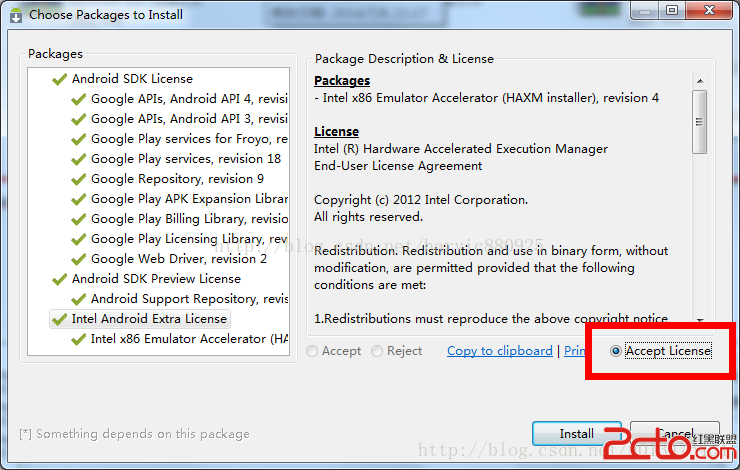This screenshot has height=470, width=740.
Task: Click checkmark icon next to Google Play Billing Library
Action: [x=78, y=219]
